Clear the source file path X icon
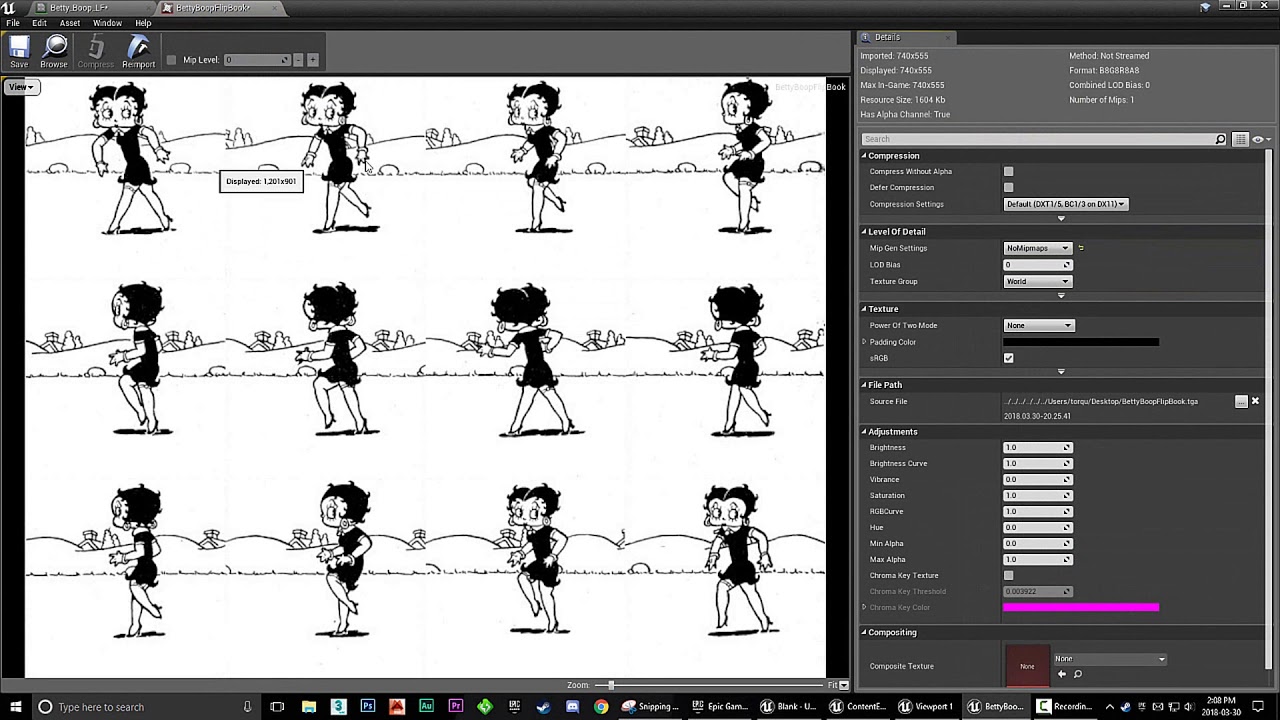 (x=1255, y=401)
